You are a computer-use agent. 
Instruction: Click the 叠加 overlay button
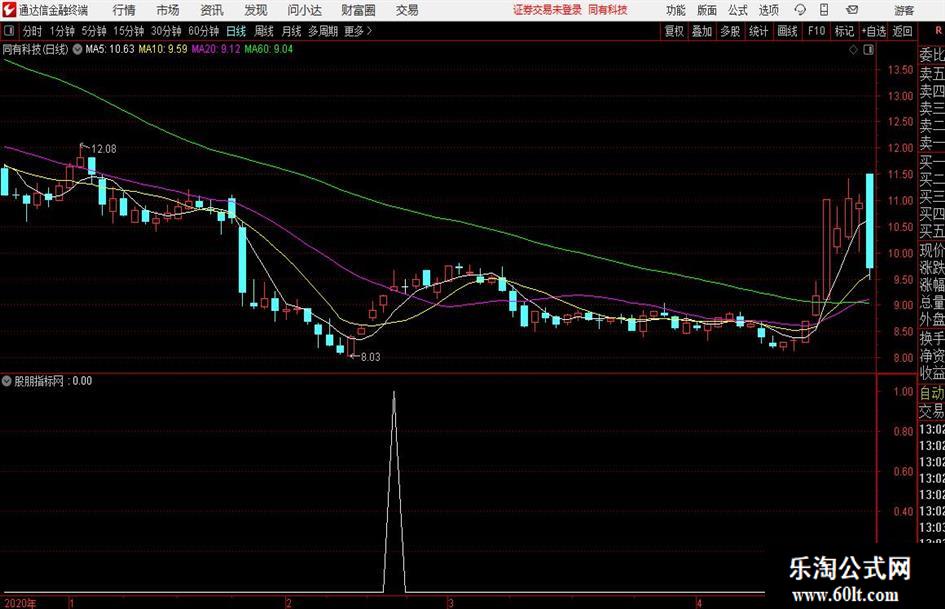702,31
